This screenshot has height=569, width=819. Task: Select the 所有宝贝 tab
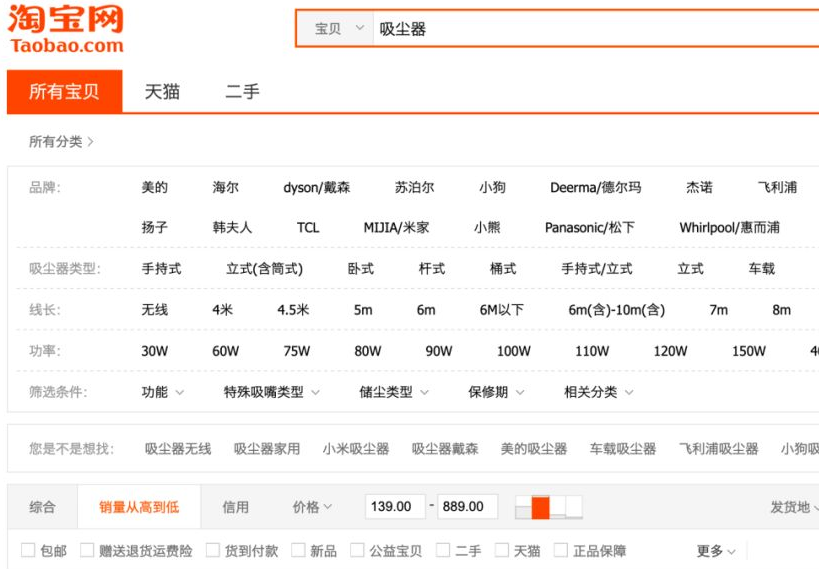(x=64, y=91)
